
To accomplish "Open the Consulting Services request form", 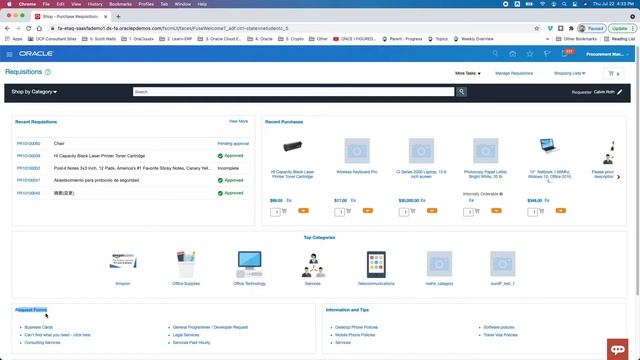I will 42,343.
